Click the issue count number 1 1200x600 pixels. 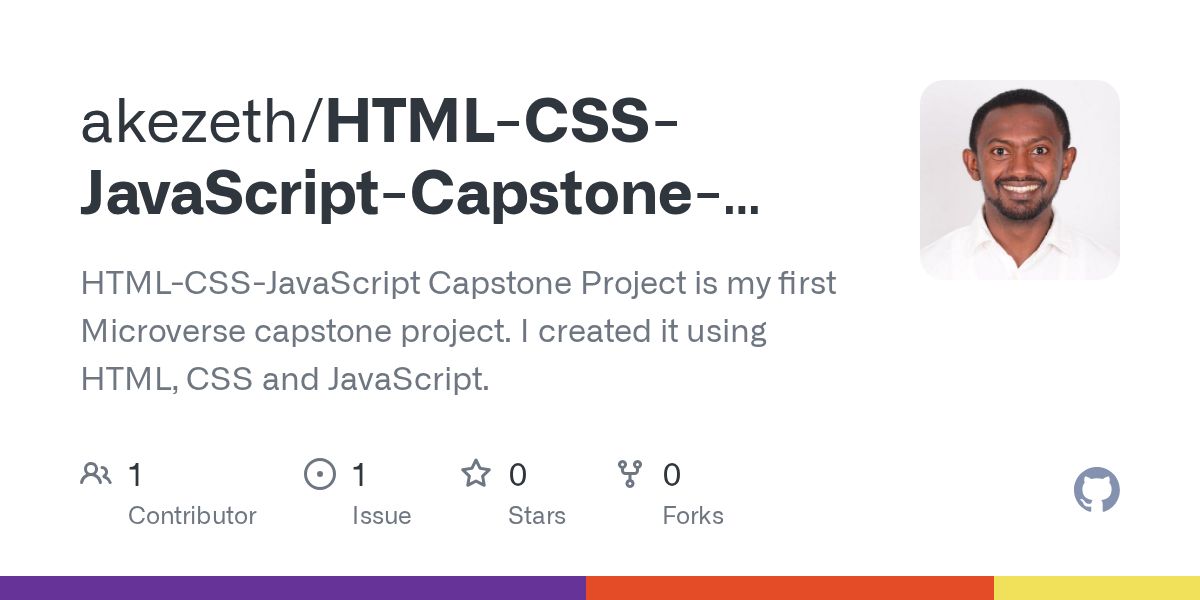[359, 475]
